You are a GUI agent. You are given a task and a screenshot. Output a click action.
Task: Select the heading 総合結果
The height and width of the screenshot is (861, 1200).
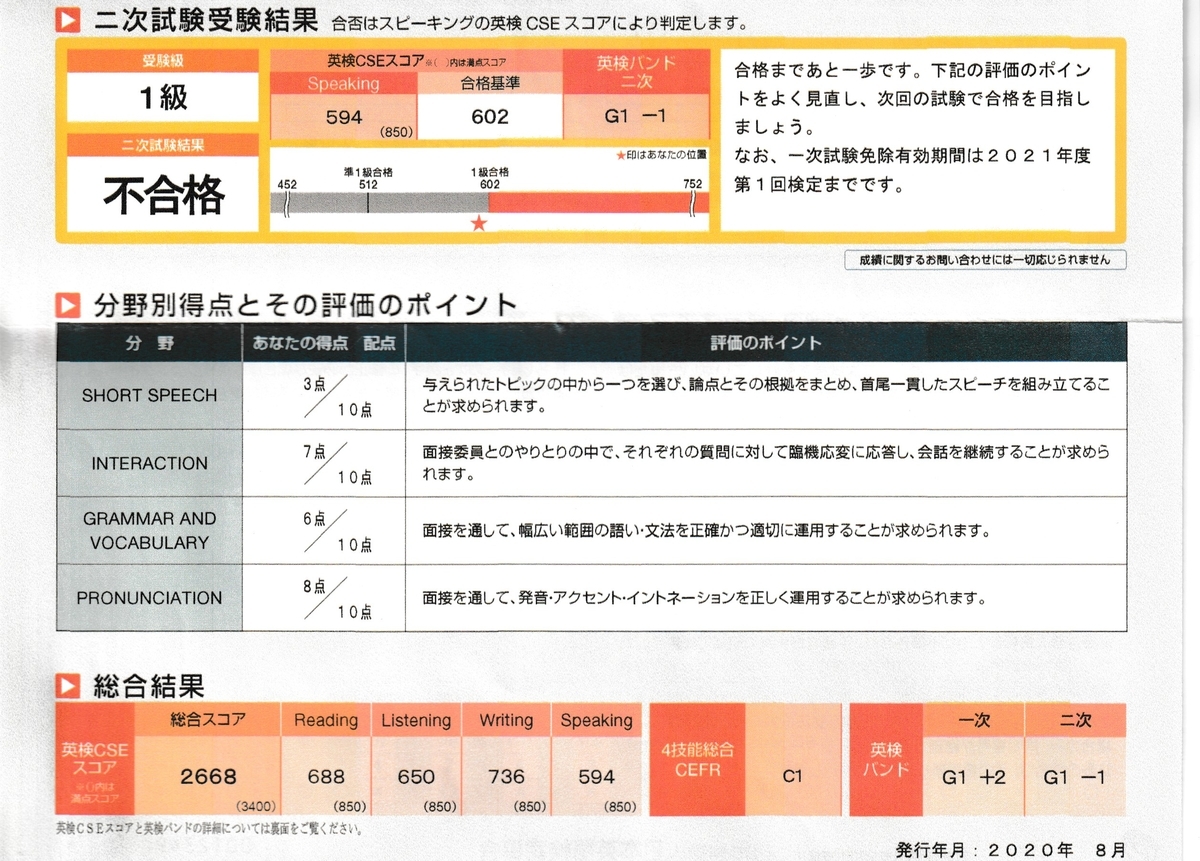pyautogui.click(x=148, y=686)
